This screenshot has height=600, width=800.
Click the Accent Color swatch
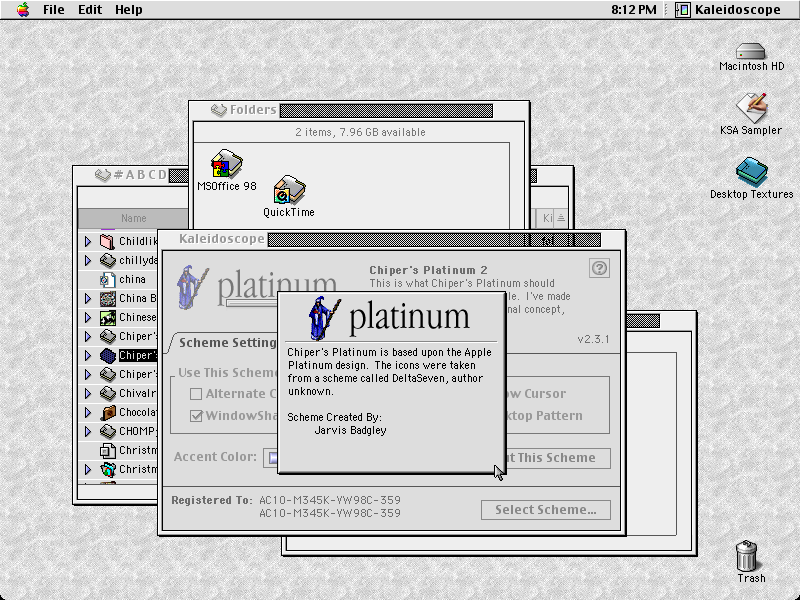click(271, 458)
